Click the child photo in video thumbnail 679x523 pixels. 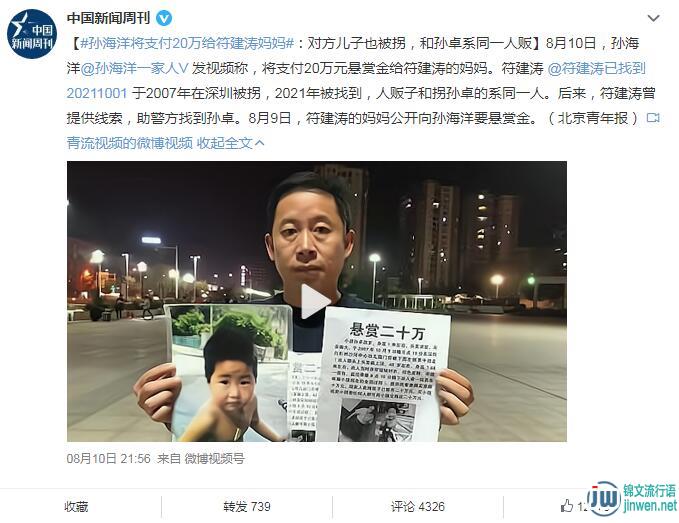point(230,373)
